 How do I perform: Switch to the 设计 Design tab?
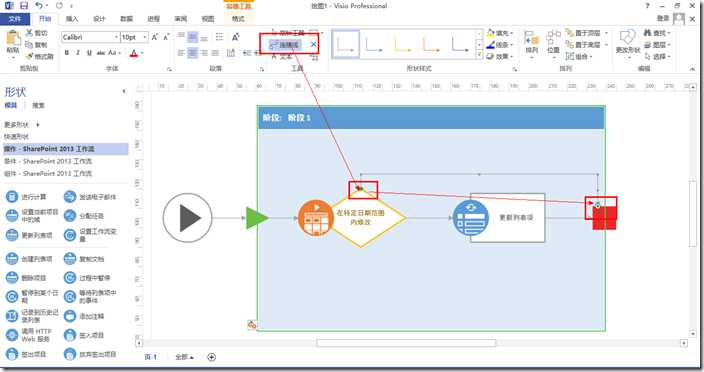pos(99,19)
